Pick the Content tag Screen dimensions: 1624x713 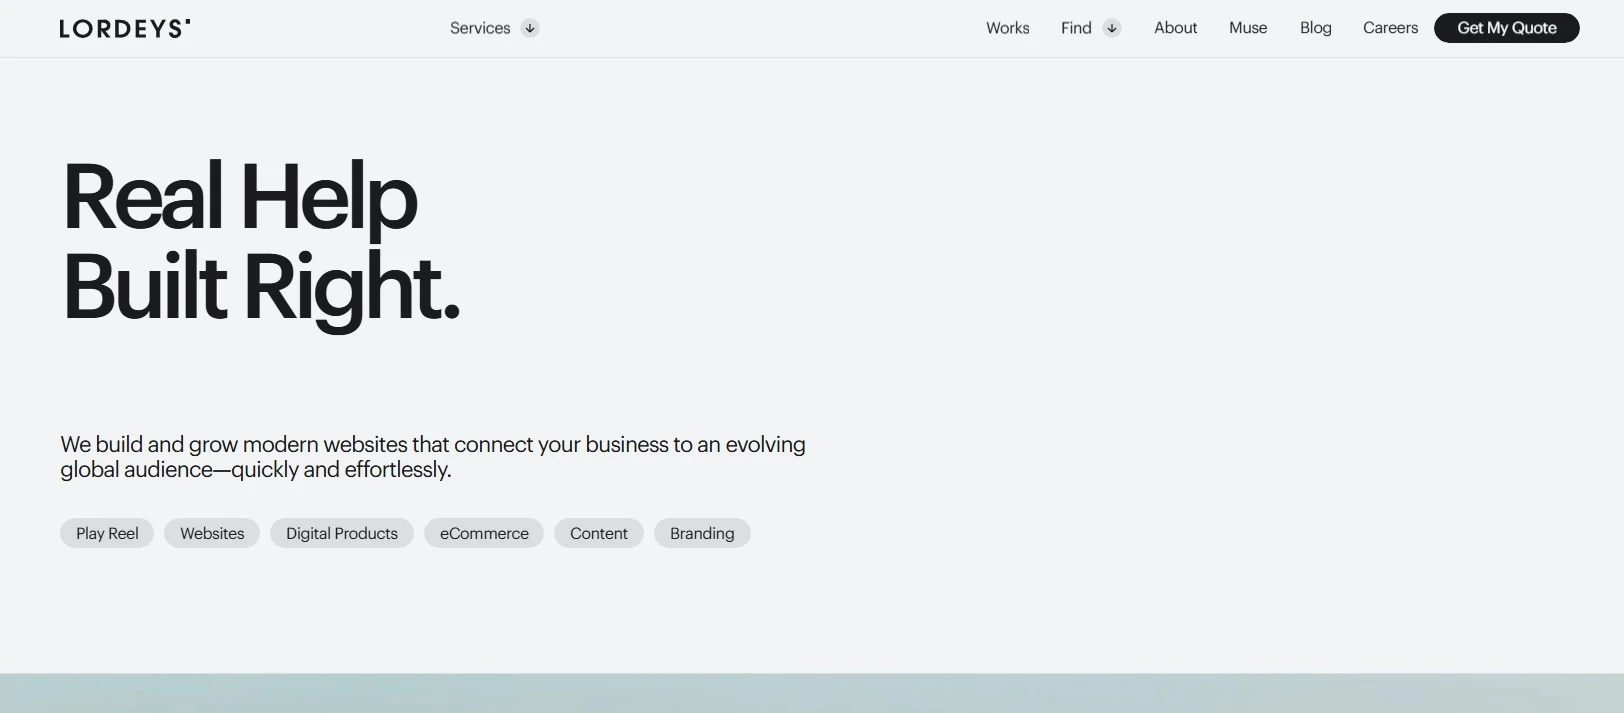[x=599, y=533]
